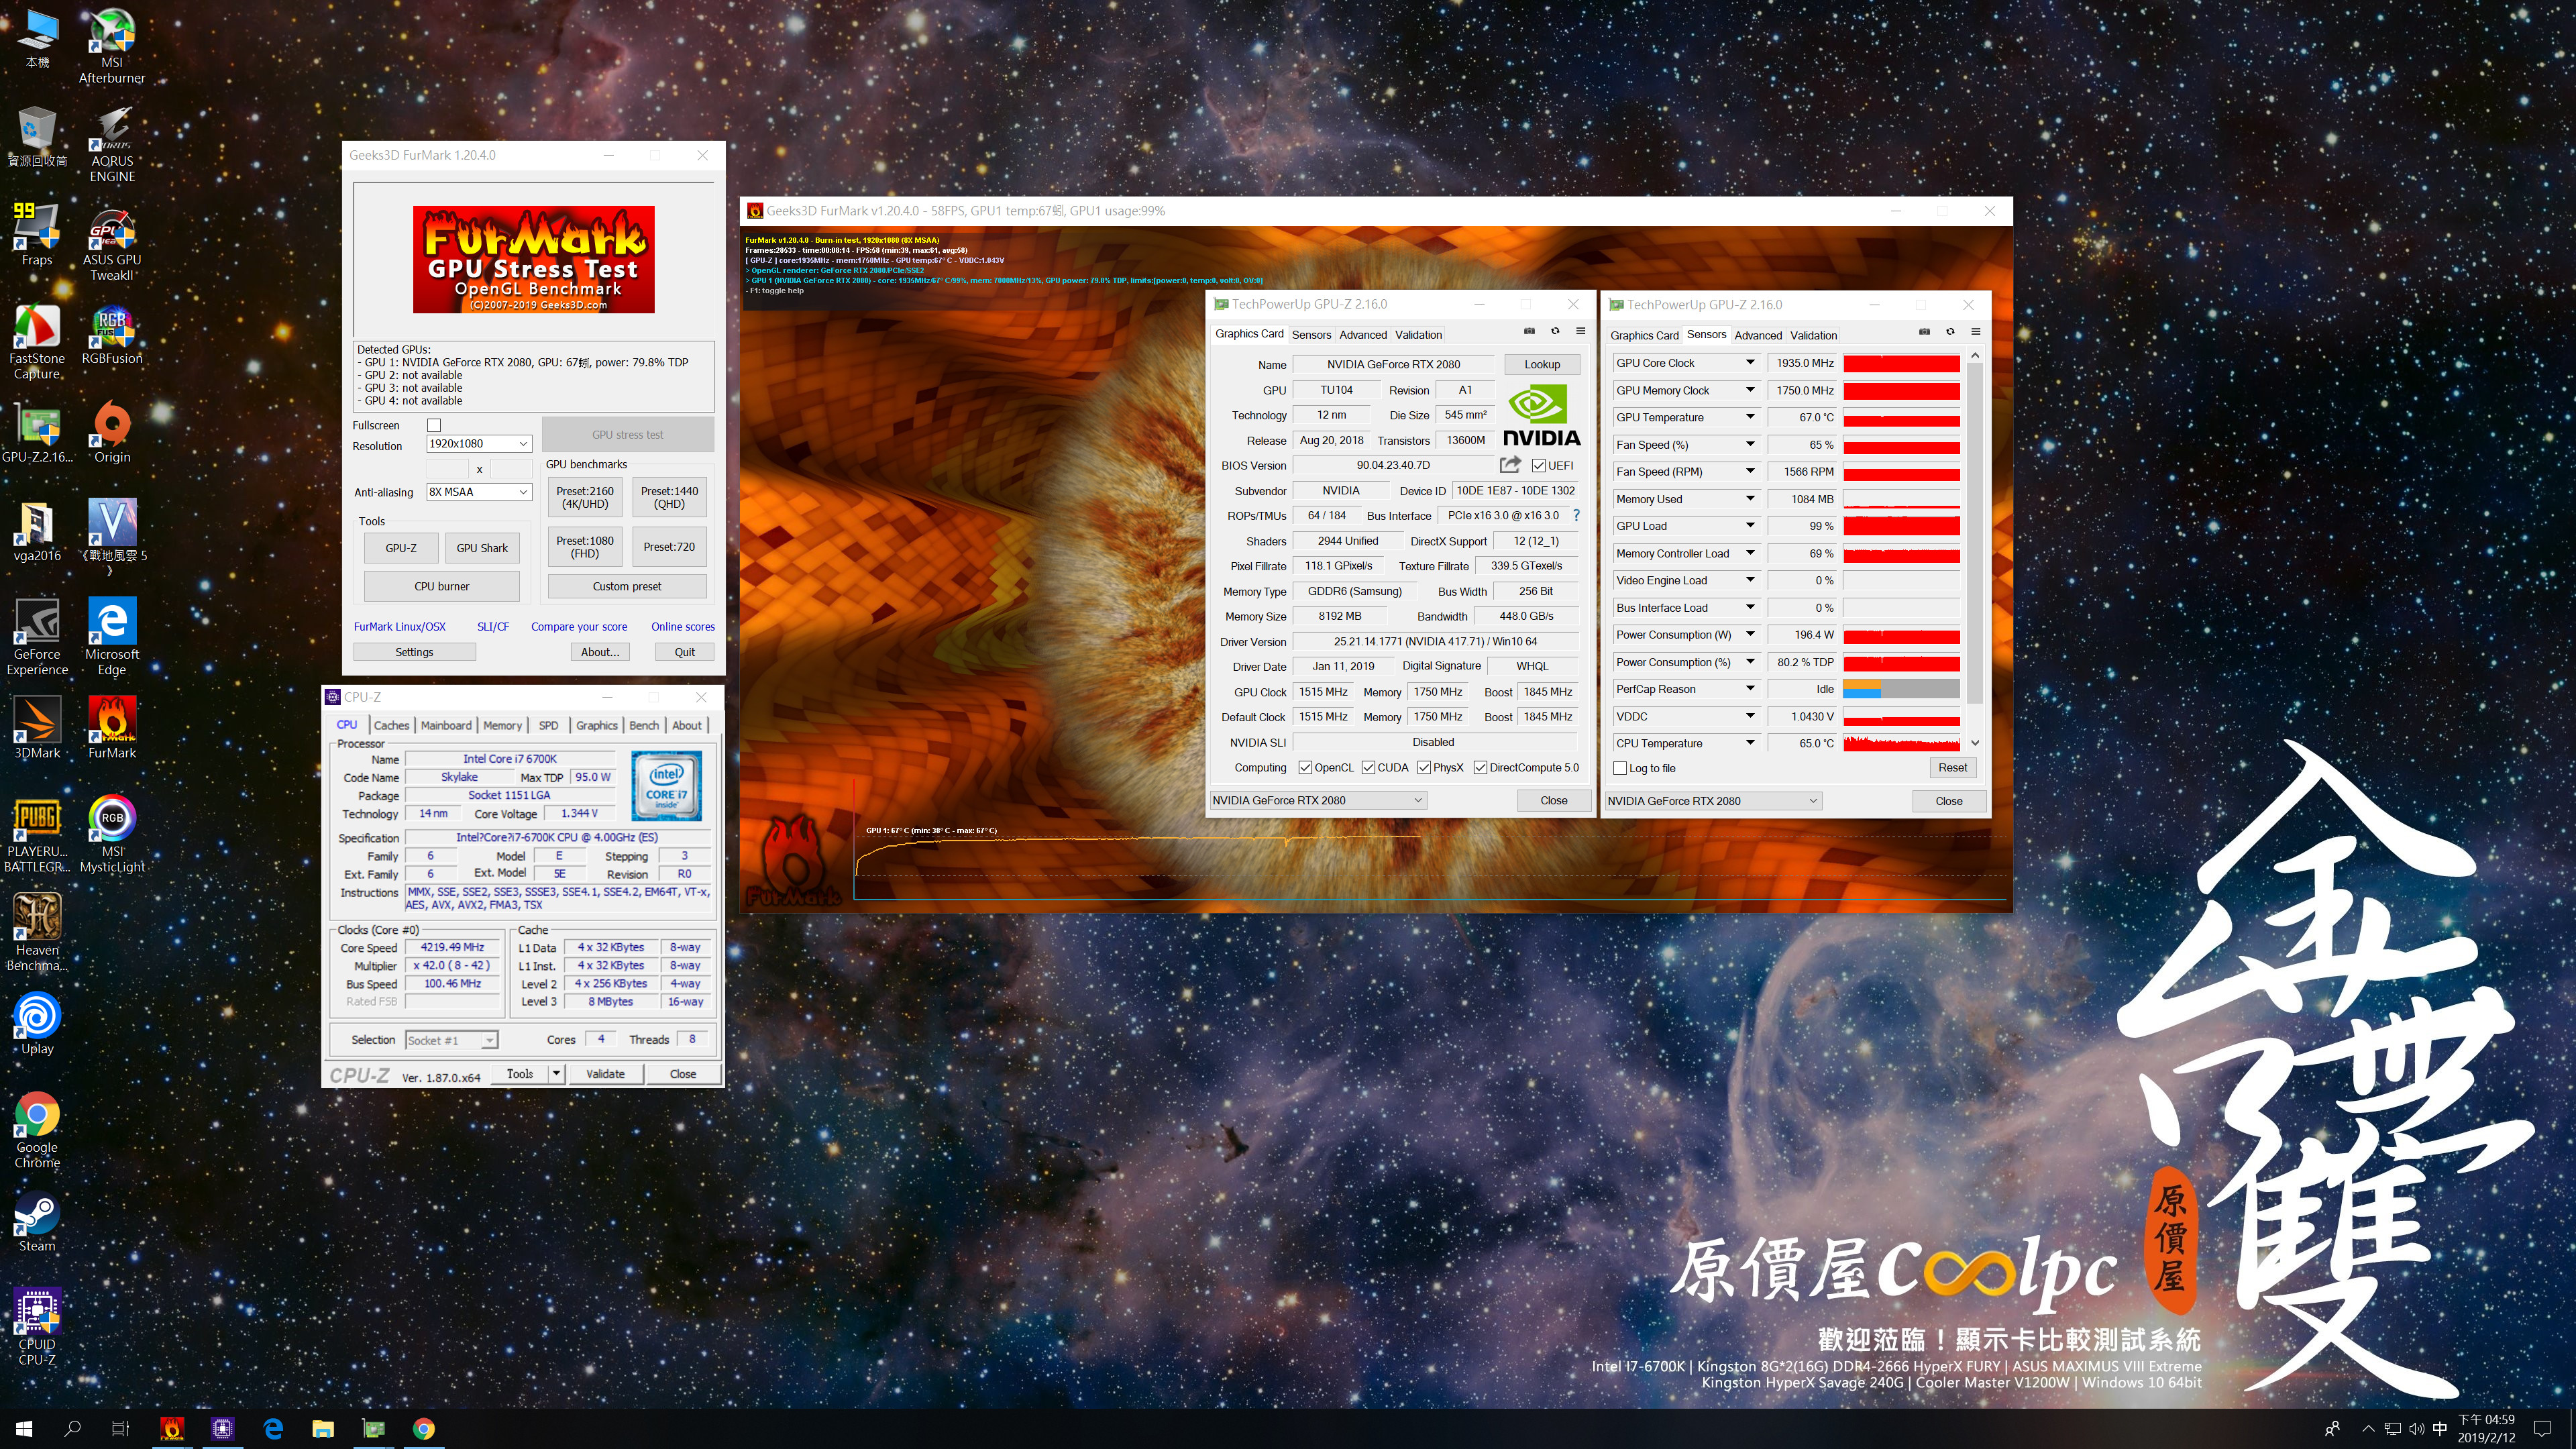Click the PerfCap Reason colored bar
This screenshot has width=2576, height=1449.
point(1901,689)
